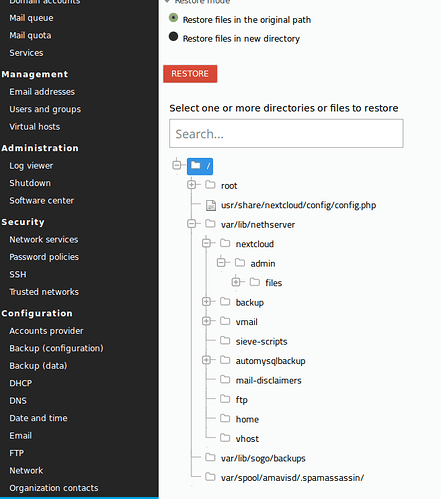Screen dimensions: 441x499
Task: Click the var/lib/nethserver folder icon
Action: 210,224
